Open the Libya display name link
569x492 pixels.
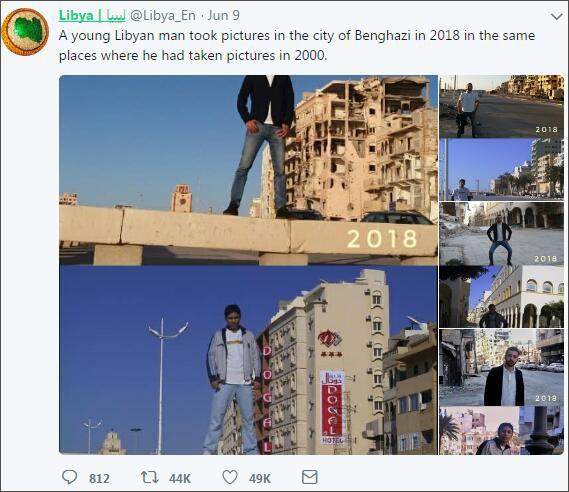[x=92, y=15]
